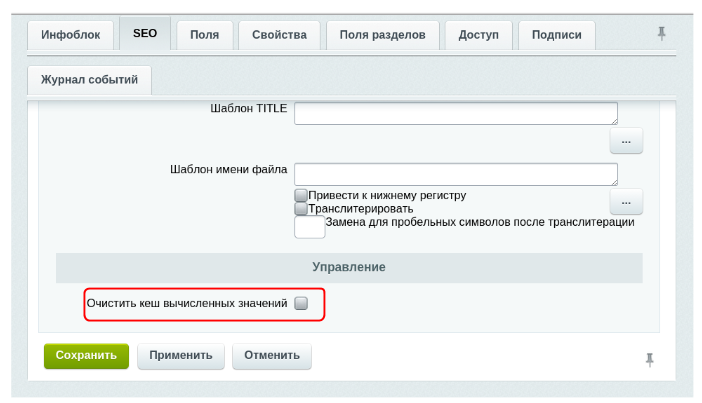Focus the Шаблон TITLE text field
Viewport: 702px width, 403px height.
[456, 113]
